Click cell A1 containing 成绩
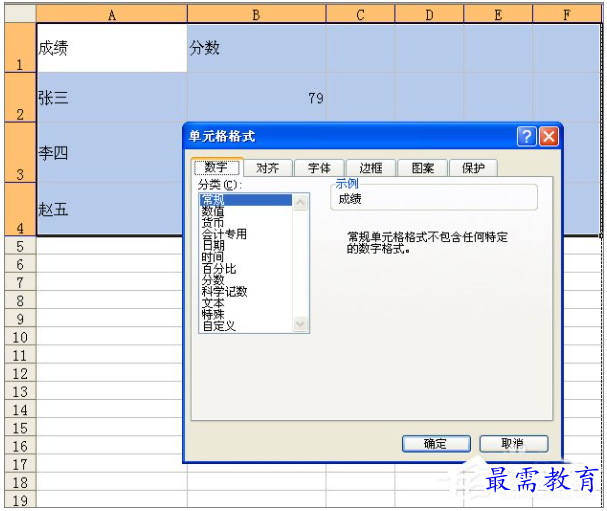607x511 pixels. pyautogui.click(x=112, y=48)
